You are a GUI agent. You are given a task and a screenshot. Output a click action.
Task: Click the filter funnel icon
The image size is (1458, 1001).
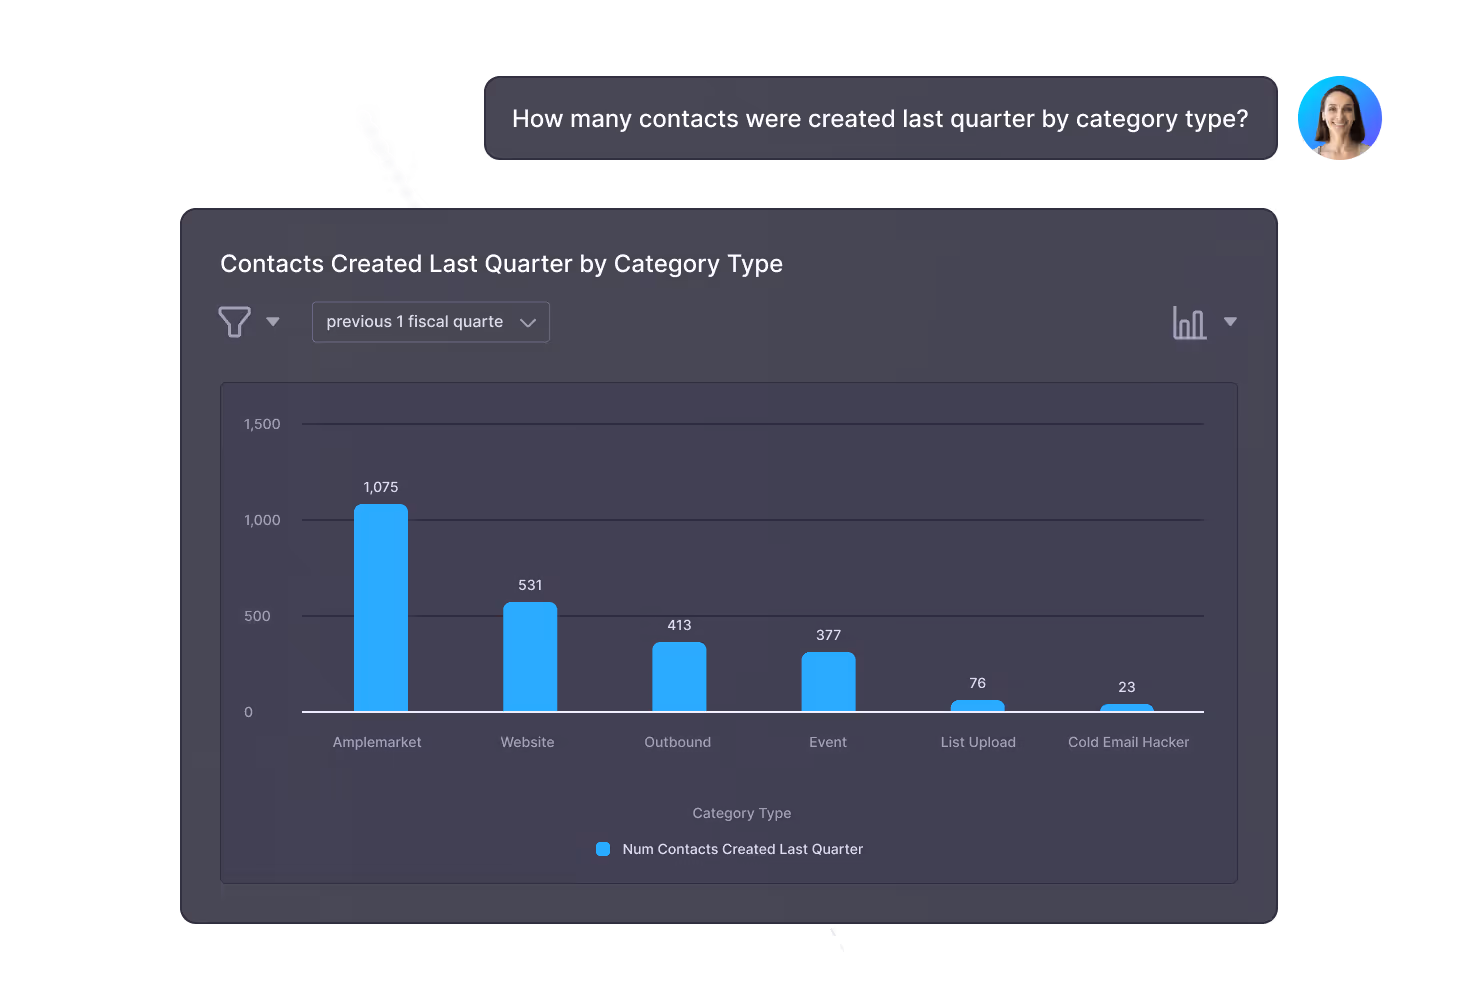coord(234,321)
